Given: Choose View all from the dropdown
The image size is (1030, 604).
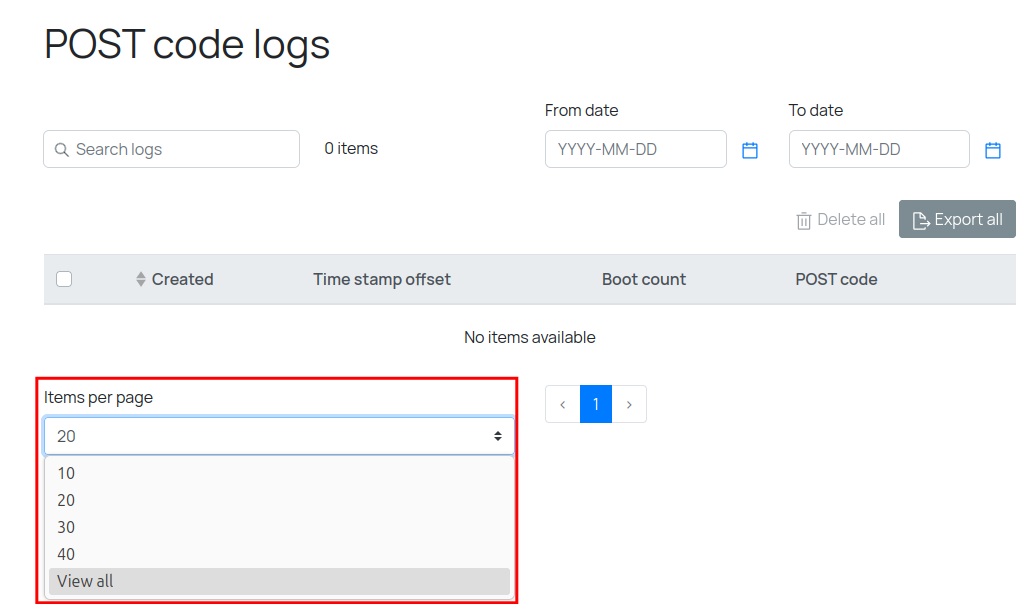Looking at the screenshot, I should pyautogui.click(x=85, y=581).
